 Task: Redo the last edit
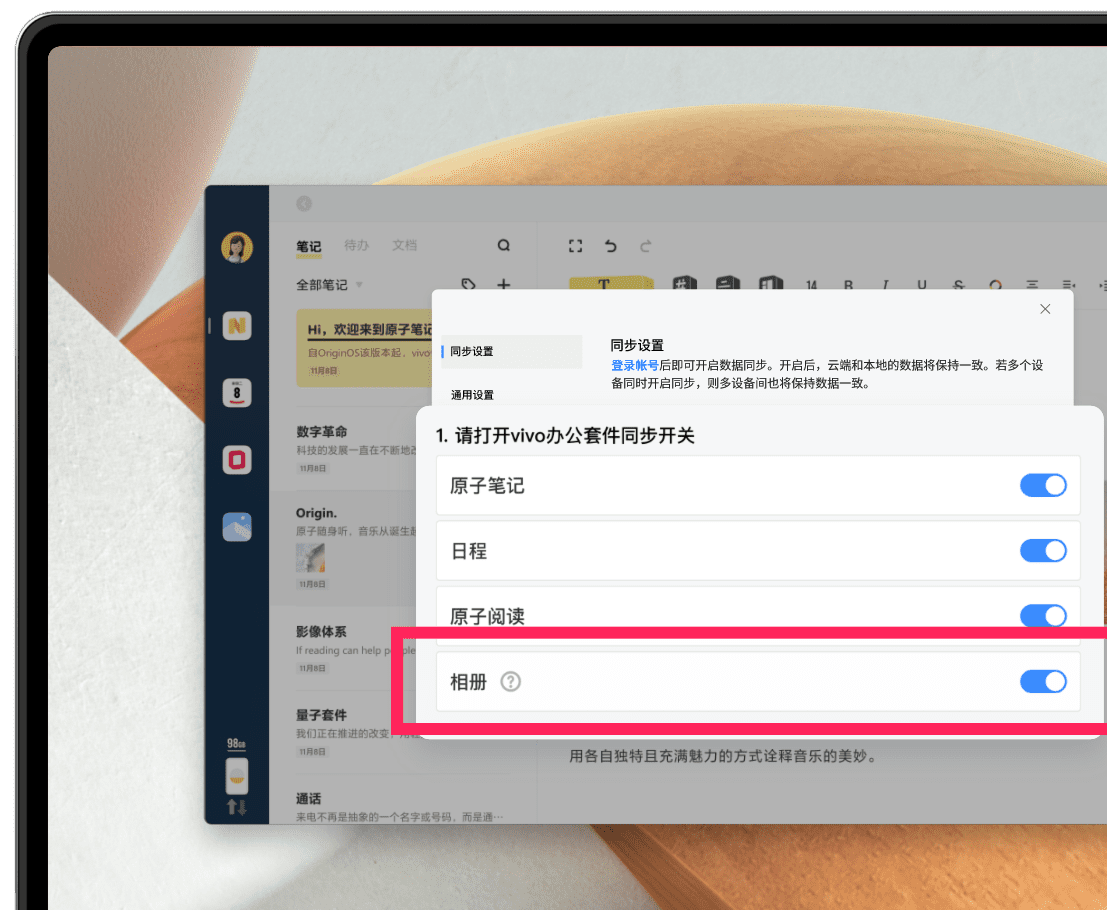point(645,246)
